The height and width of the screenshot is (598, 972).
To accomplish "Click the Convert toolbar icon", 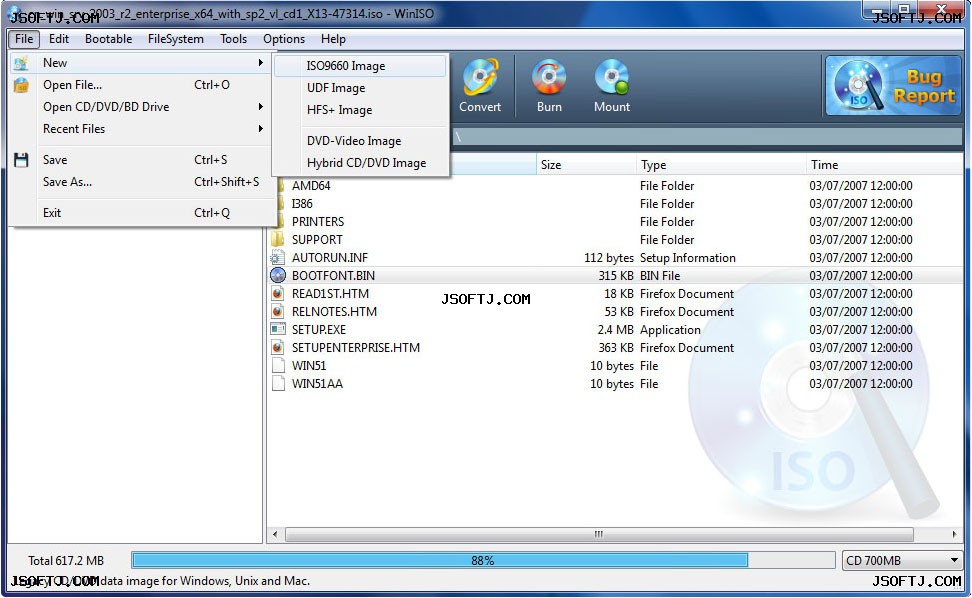I will (x=480, y=77).
